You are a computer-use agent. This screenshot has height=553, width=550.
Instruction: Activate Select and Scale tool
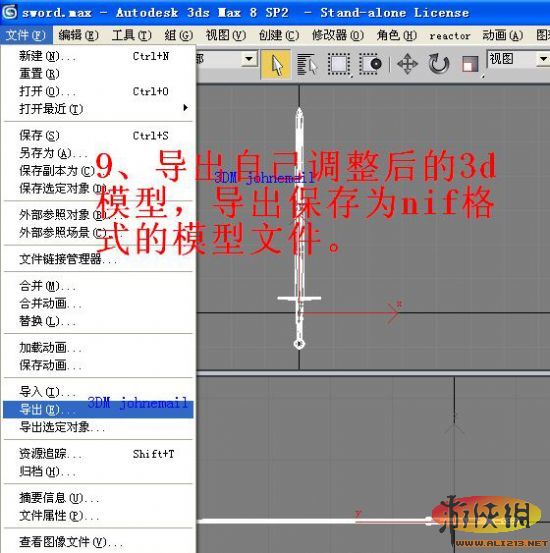471,65
